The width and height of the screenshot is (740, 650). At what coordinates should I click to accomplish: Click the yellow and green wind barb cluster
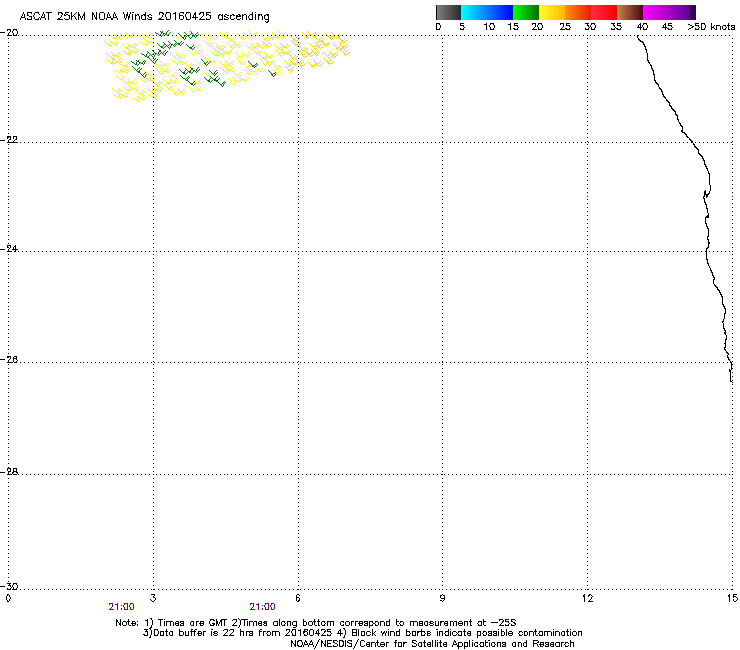[227, 66]
